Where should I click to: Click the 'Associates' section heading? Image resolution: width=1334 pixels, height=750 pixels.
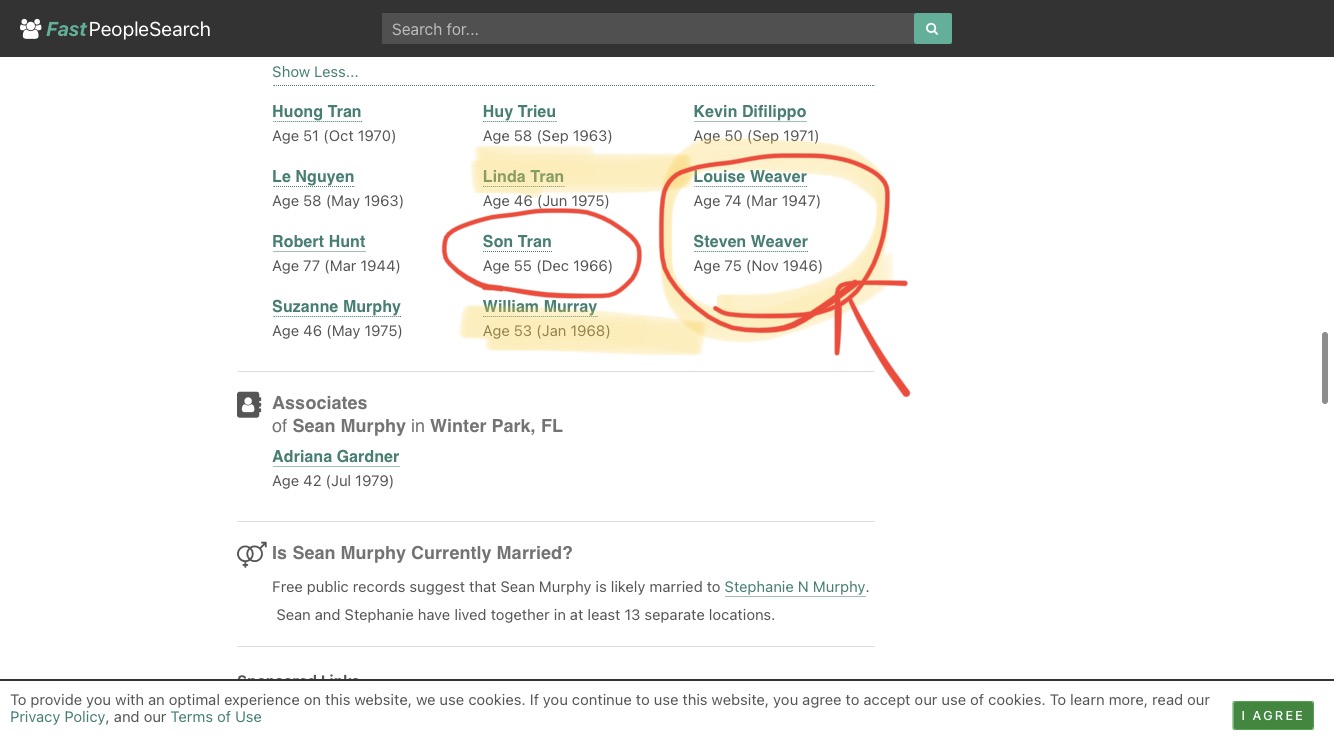click(x=320, y=403)
